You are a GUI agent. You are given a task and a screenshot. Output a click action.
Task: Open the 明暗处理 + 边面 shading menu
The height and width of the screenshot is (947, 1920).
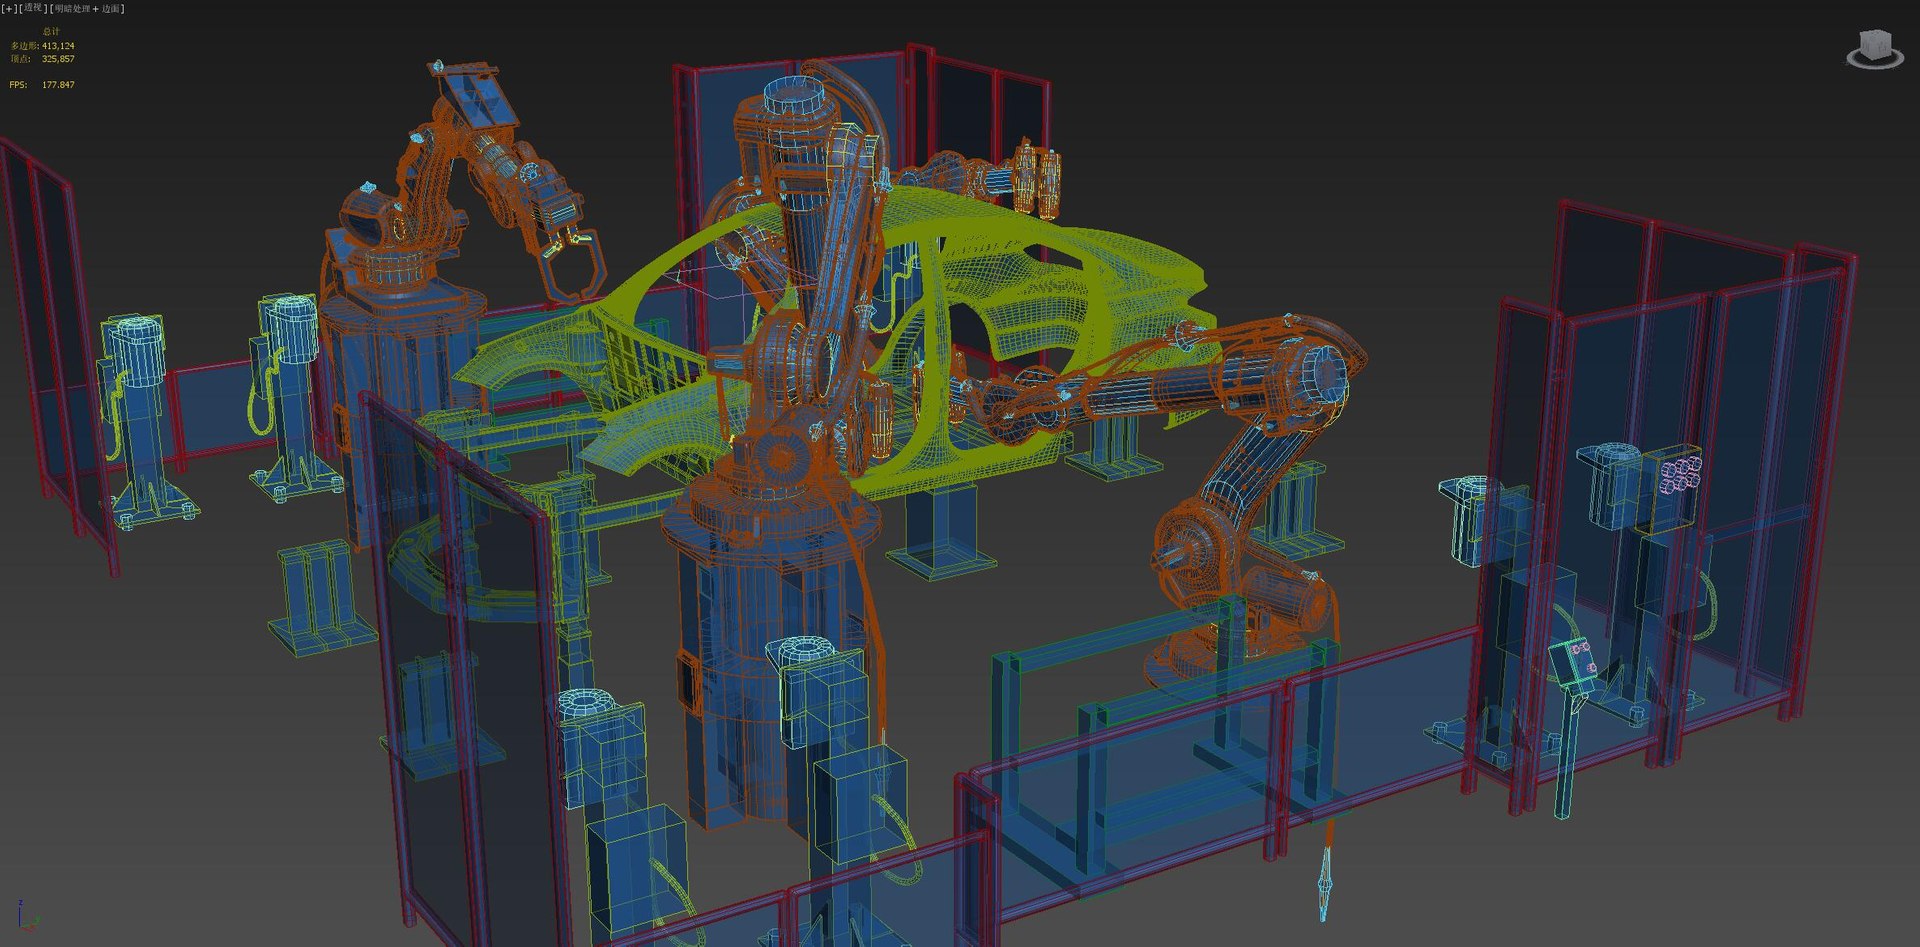pyautogui.click(x=87, y=8)
